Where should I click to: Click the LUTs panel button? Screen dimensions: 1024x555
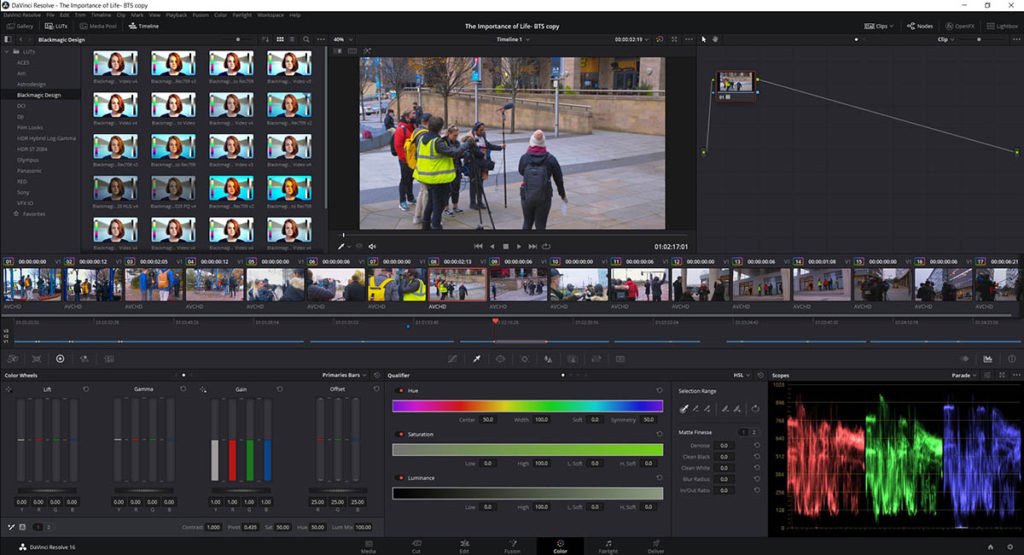pos(58,26)
